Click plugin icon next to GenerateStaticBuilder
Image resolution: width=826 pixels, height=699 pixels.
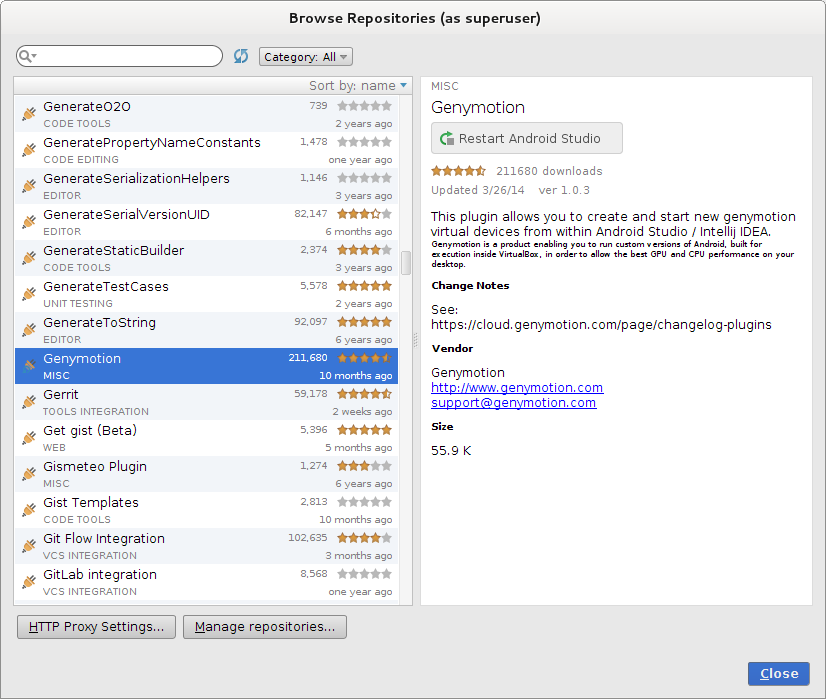pos(29,258)
